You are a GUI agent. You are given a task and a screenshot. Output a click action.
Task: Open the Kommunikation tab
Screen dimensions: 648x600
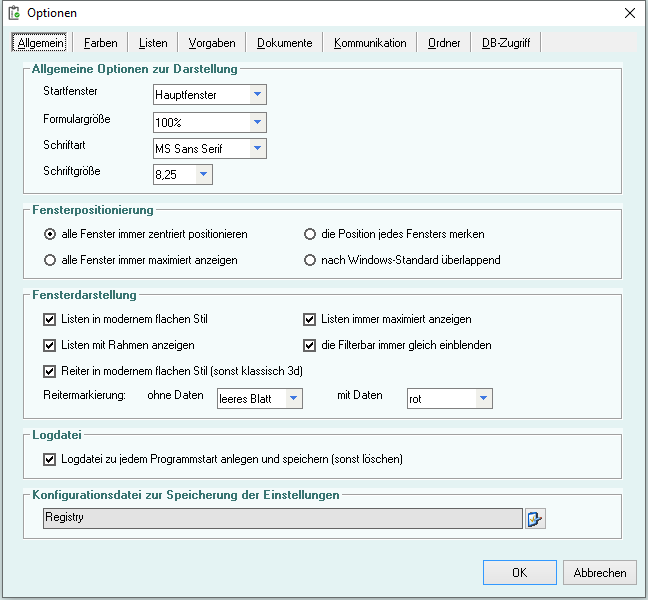370,43
